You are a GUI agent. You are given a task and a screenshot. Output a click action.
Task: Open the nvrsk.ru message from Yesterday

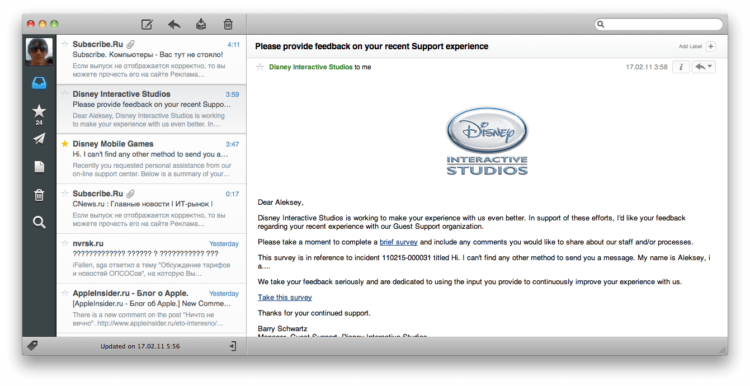tap(152, 258)
